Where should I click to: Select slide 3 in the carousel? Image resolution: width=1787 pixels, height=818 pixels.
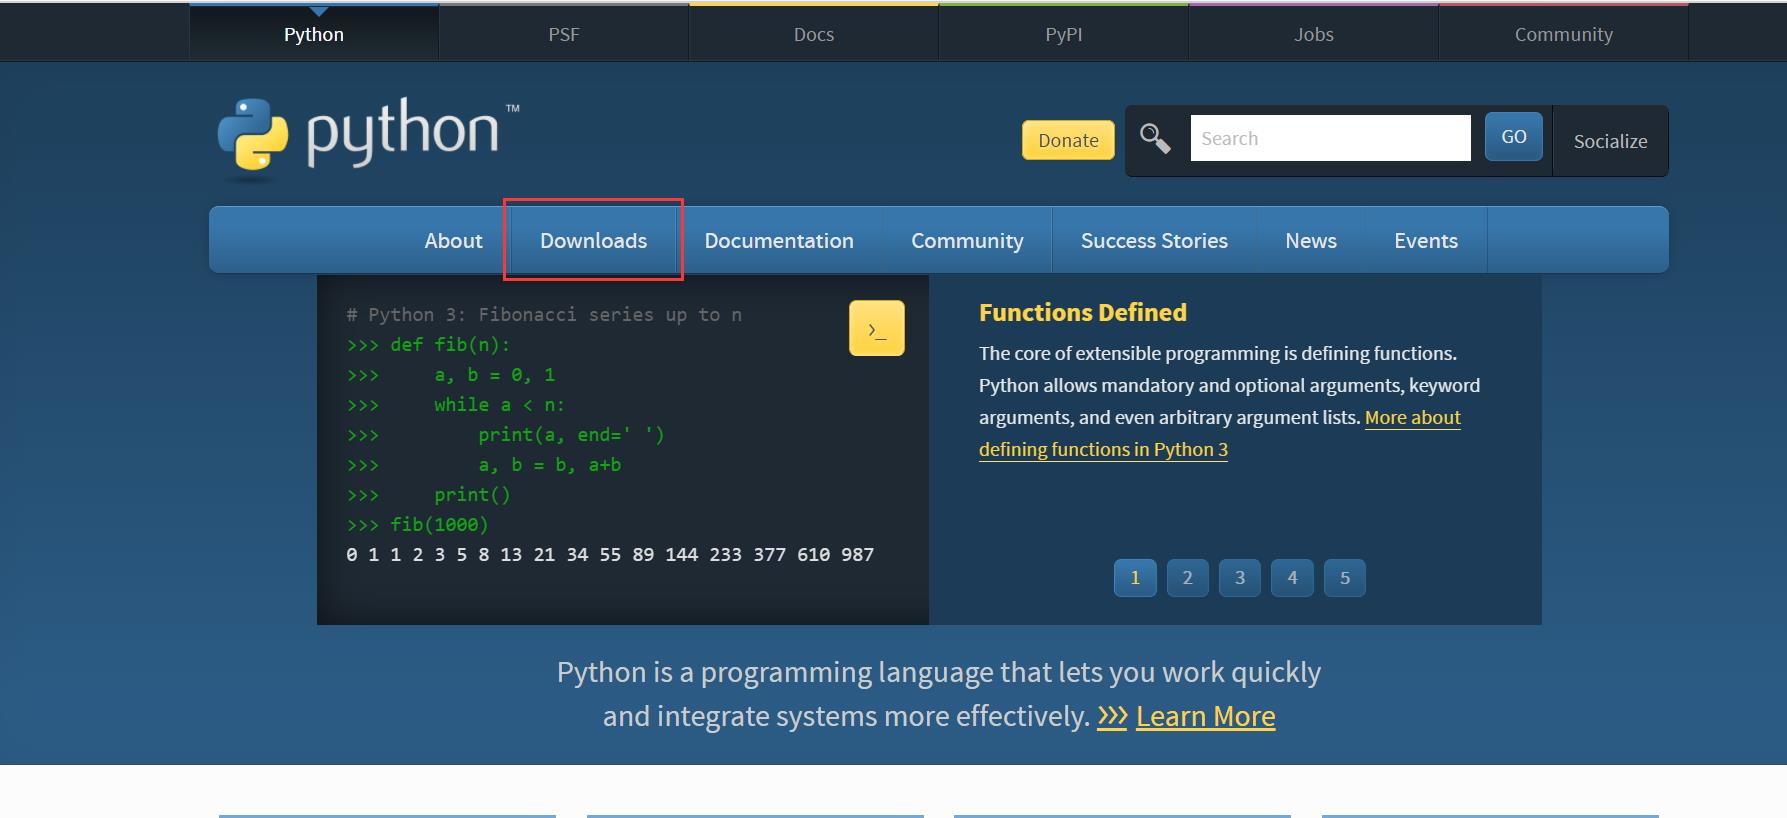1240,577
